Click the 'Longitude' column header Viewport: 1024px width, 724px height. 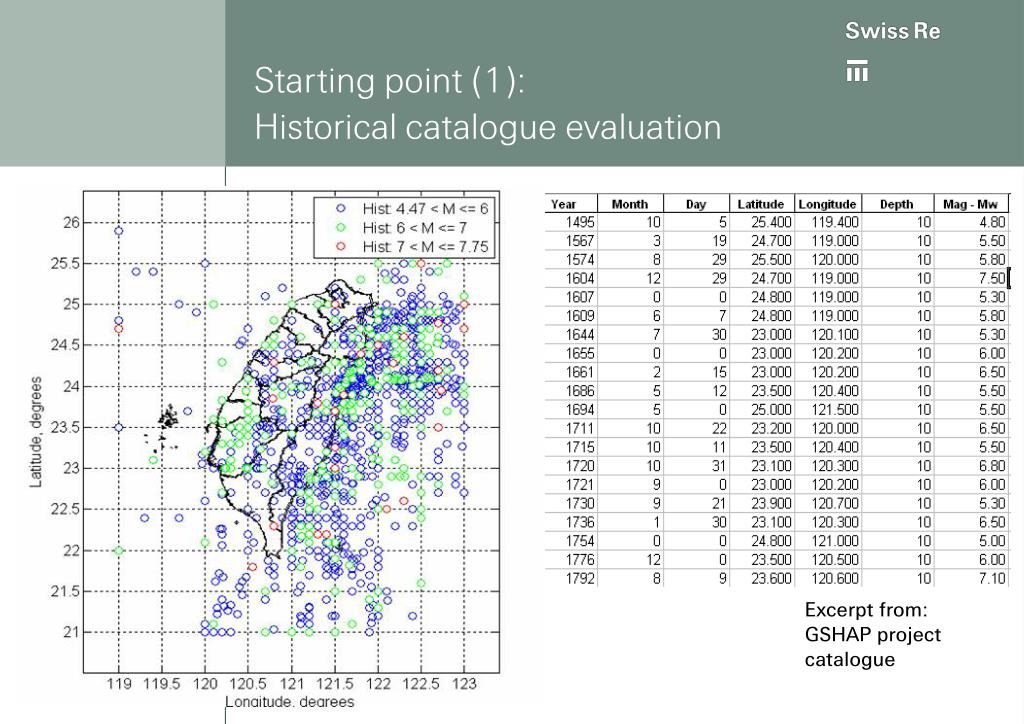pyautogui.click(x=827, y=204)
